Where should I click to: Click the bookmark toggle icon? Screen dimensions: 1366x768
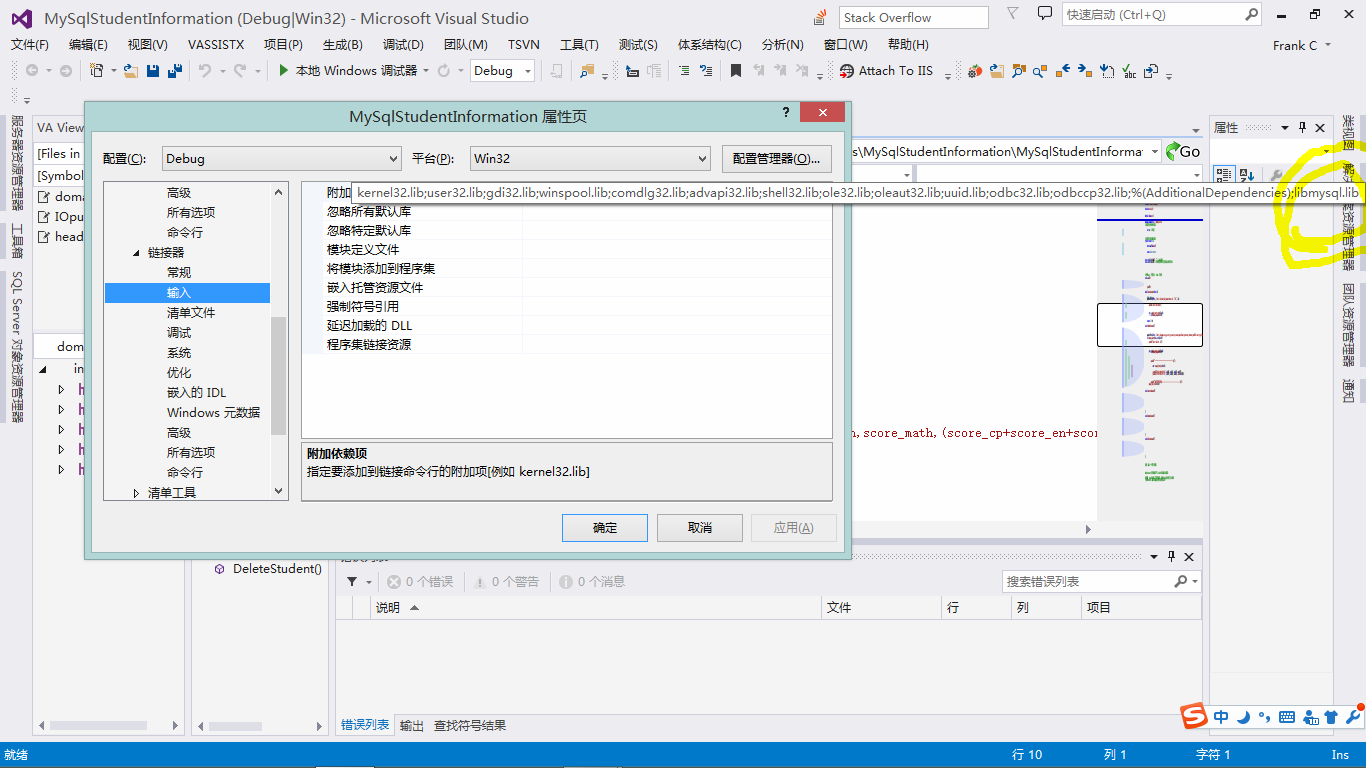coord(736,71)
